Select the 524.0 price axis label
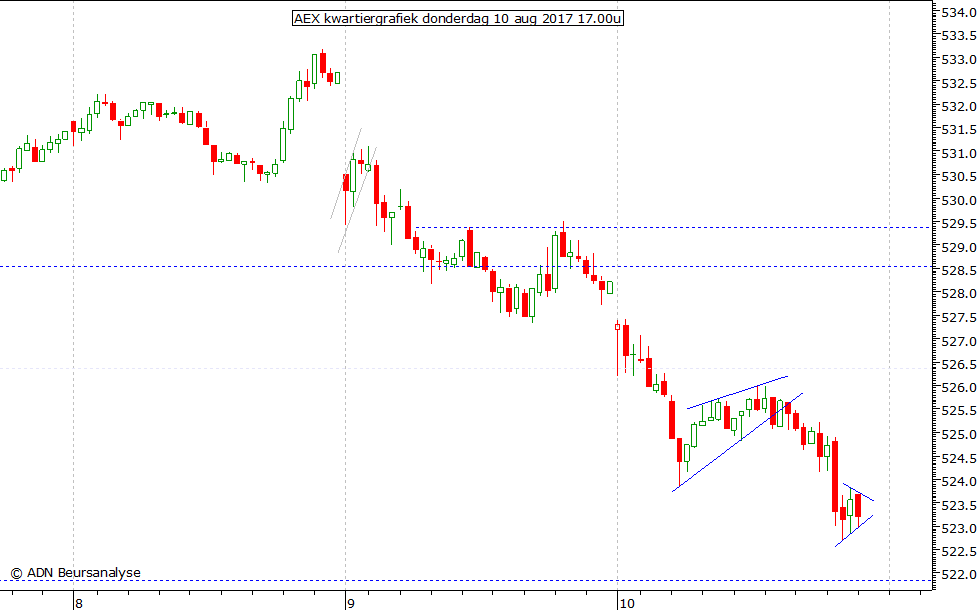980x610 pixels. [x=959, y=481]
